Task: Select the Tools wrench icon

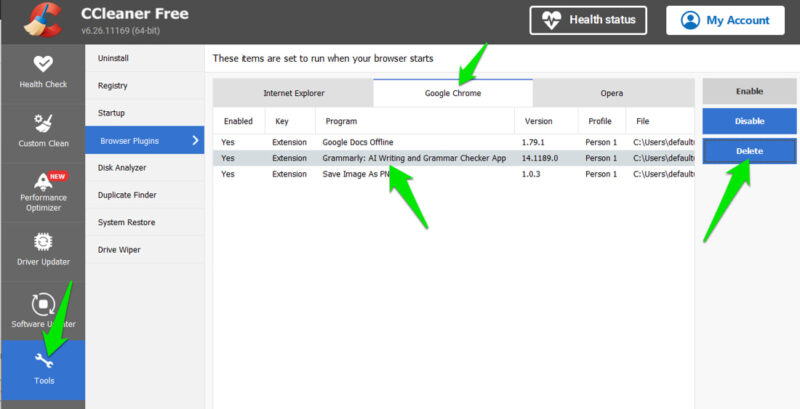Action: [44, 361]
